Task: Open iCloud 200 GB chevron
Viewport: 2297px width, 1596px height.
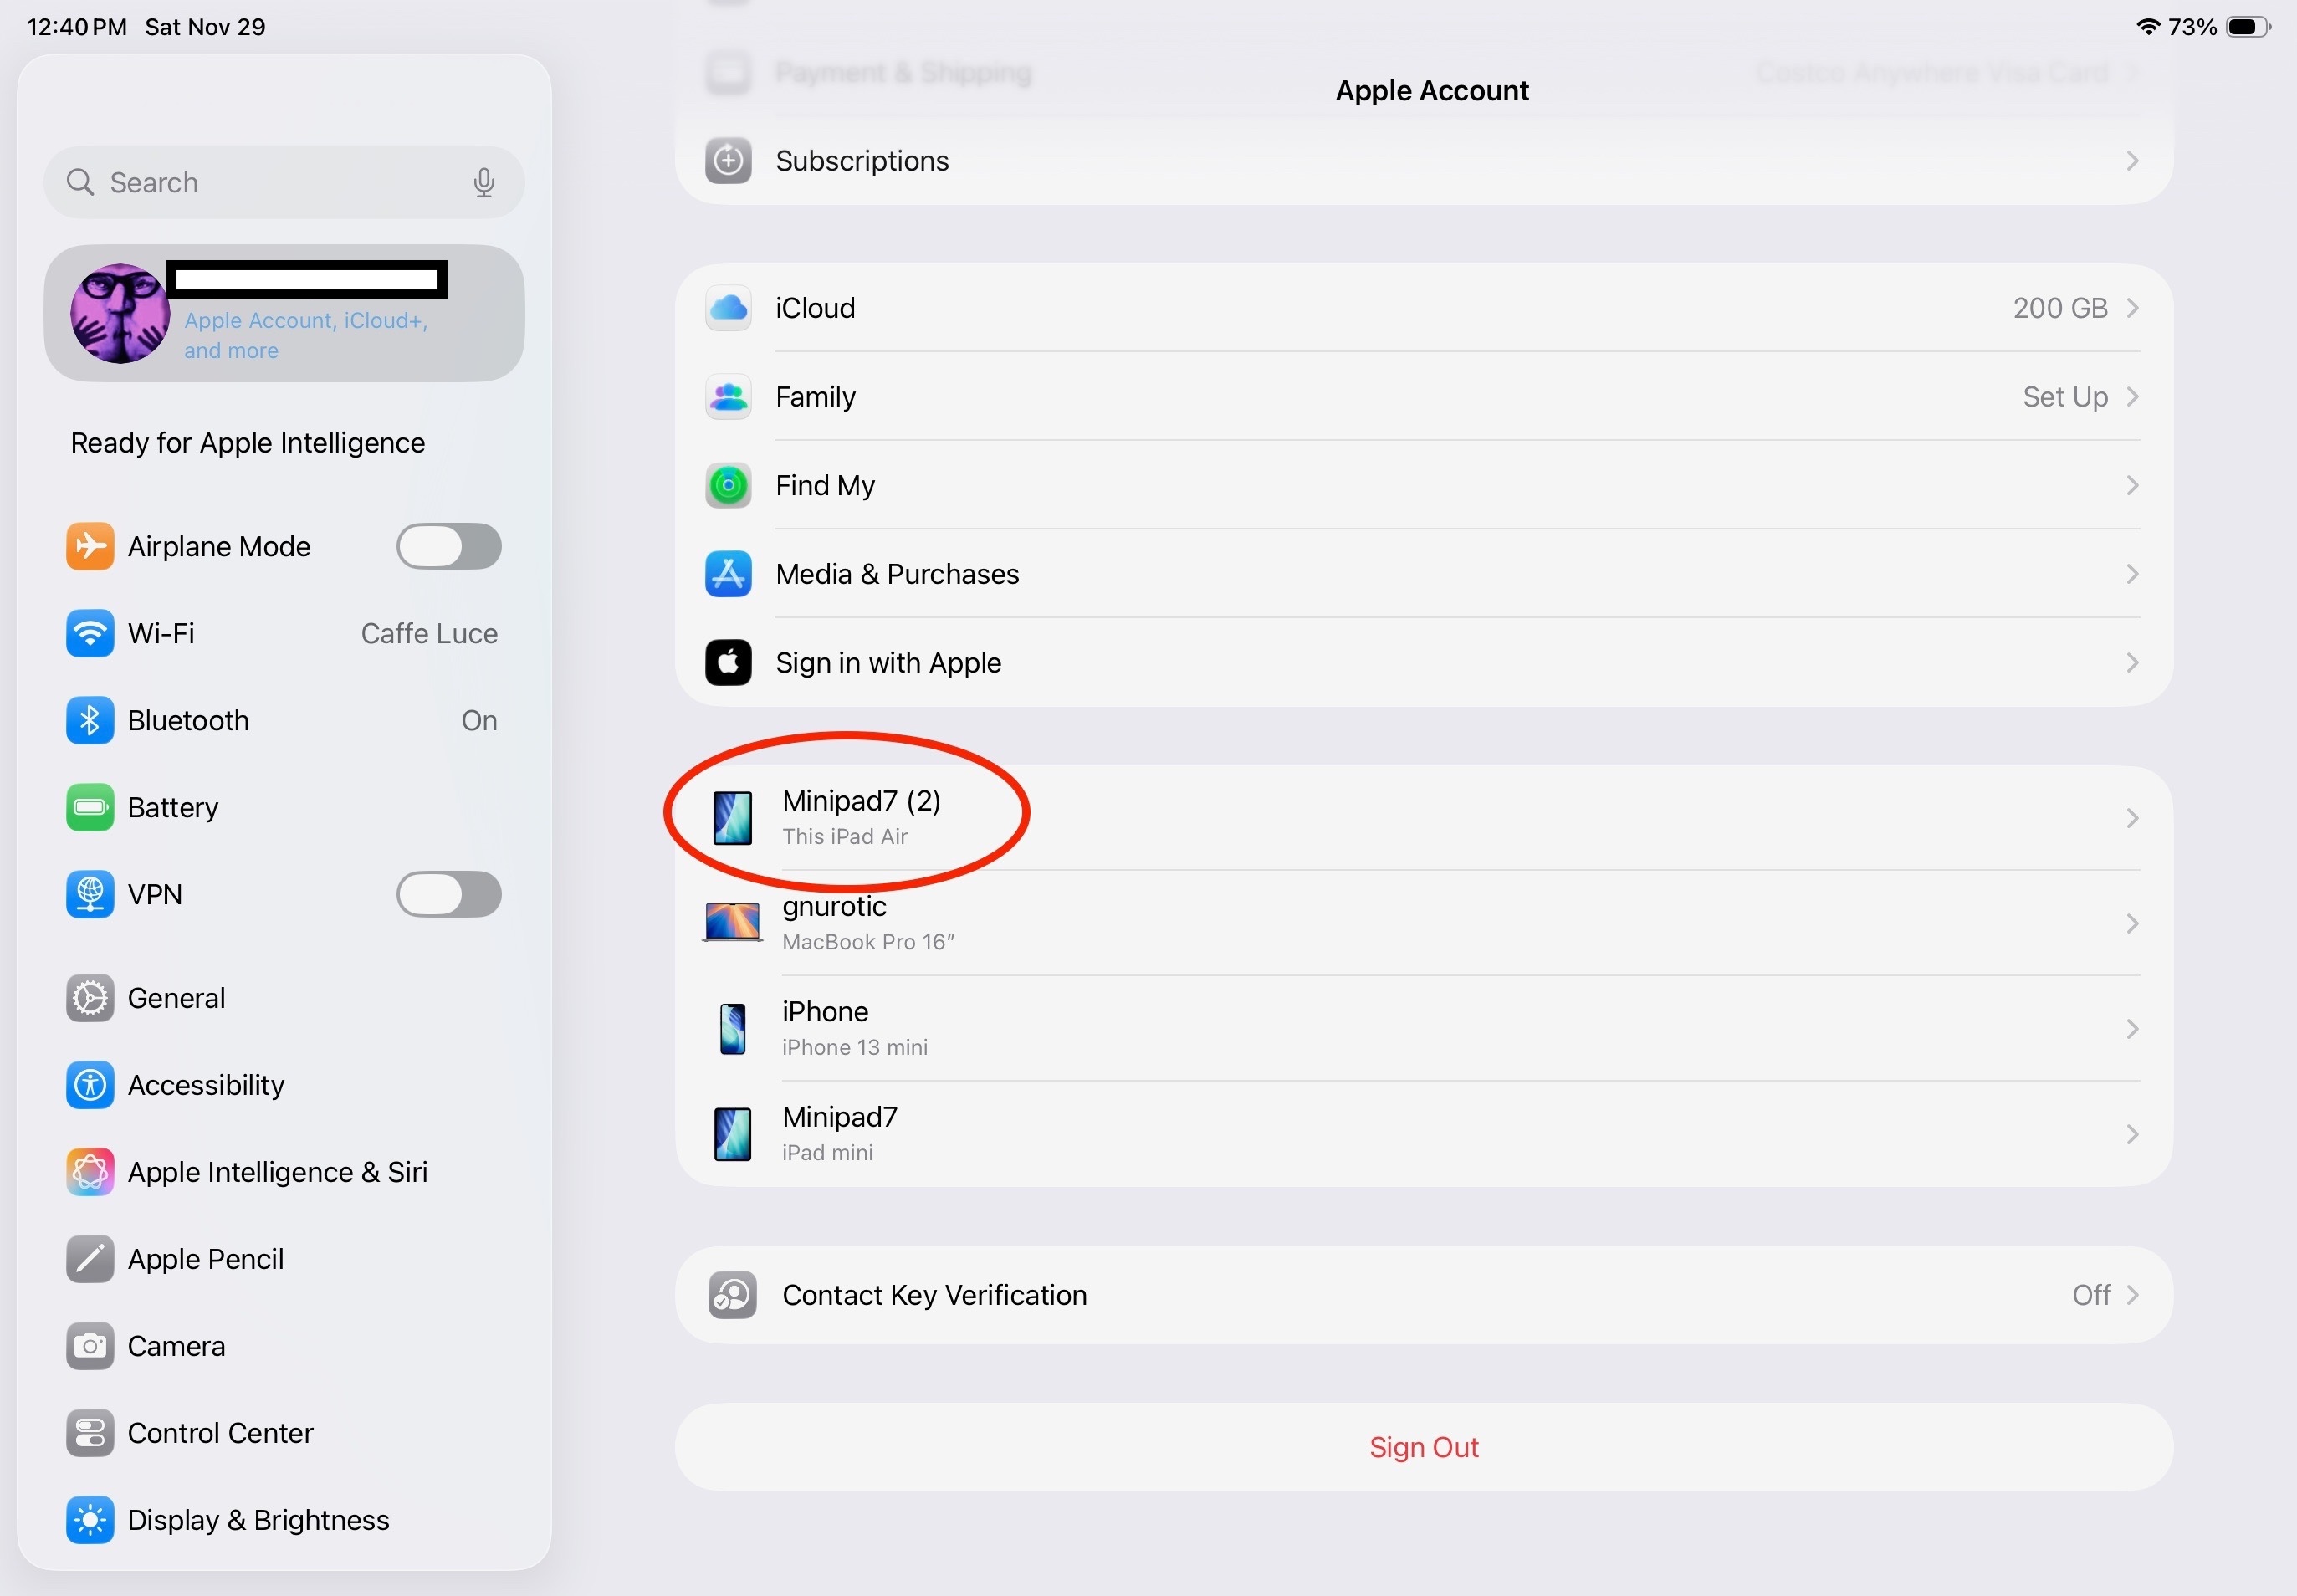Action: tap(2131, 308)
